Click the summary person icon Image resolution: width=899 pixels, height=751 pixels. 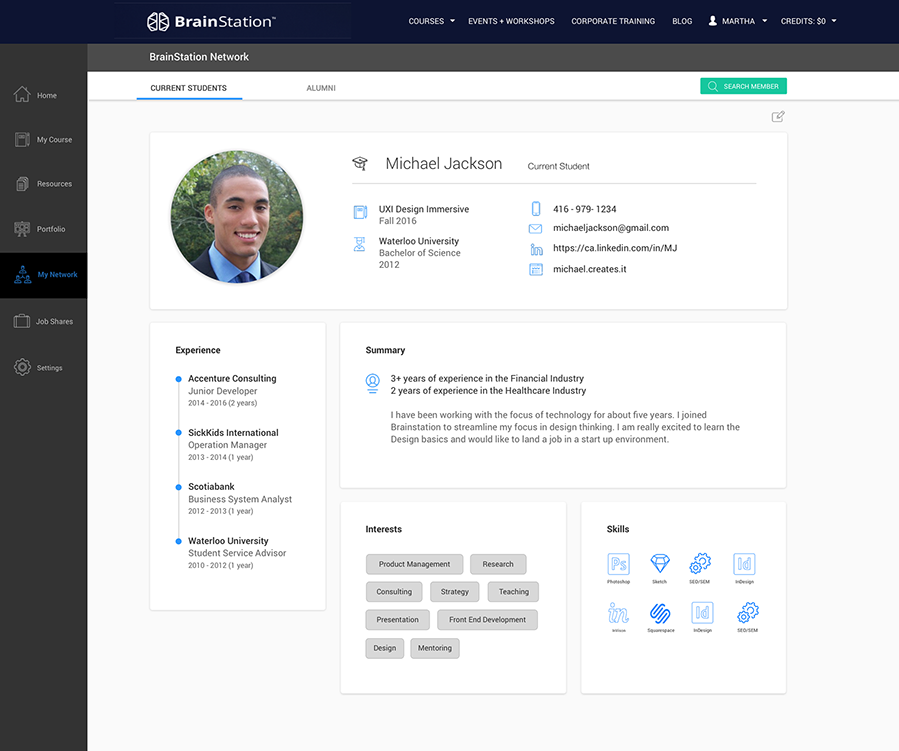click(373, 383)
